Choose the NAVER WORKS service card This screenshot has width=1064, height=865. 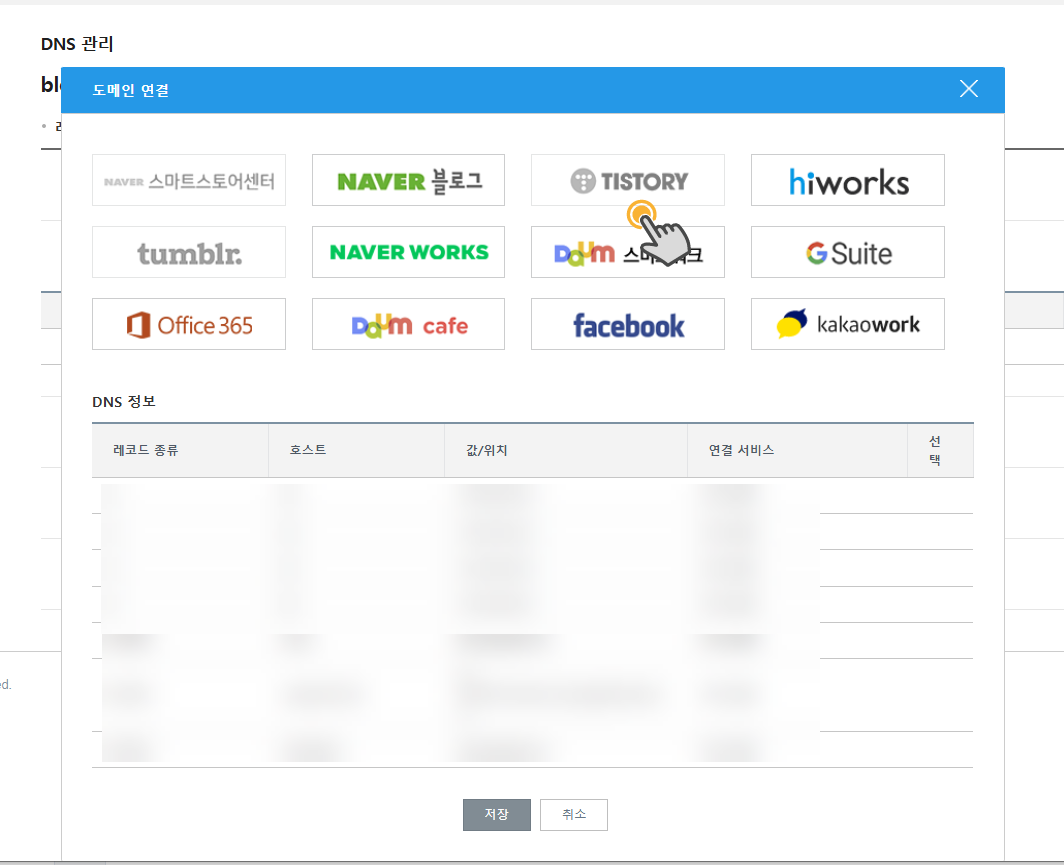[408, 252]
